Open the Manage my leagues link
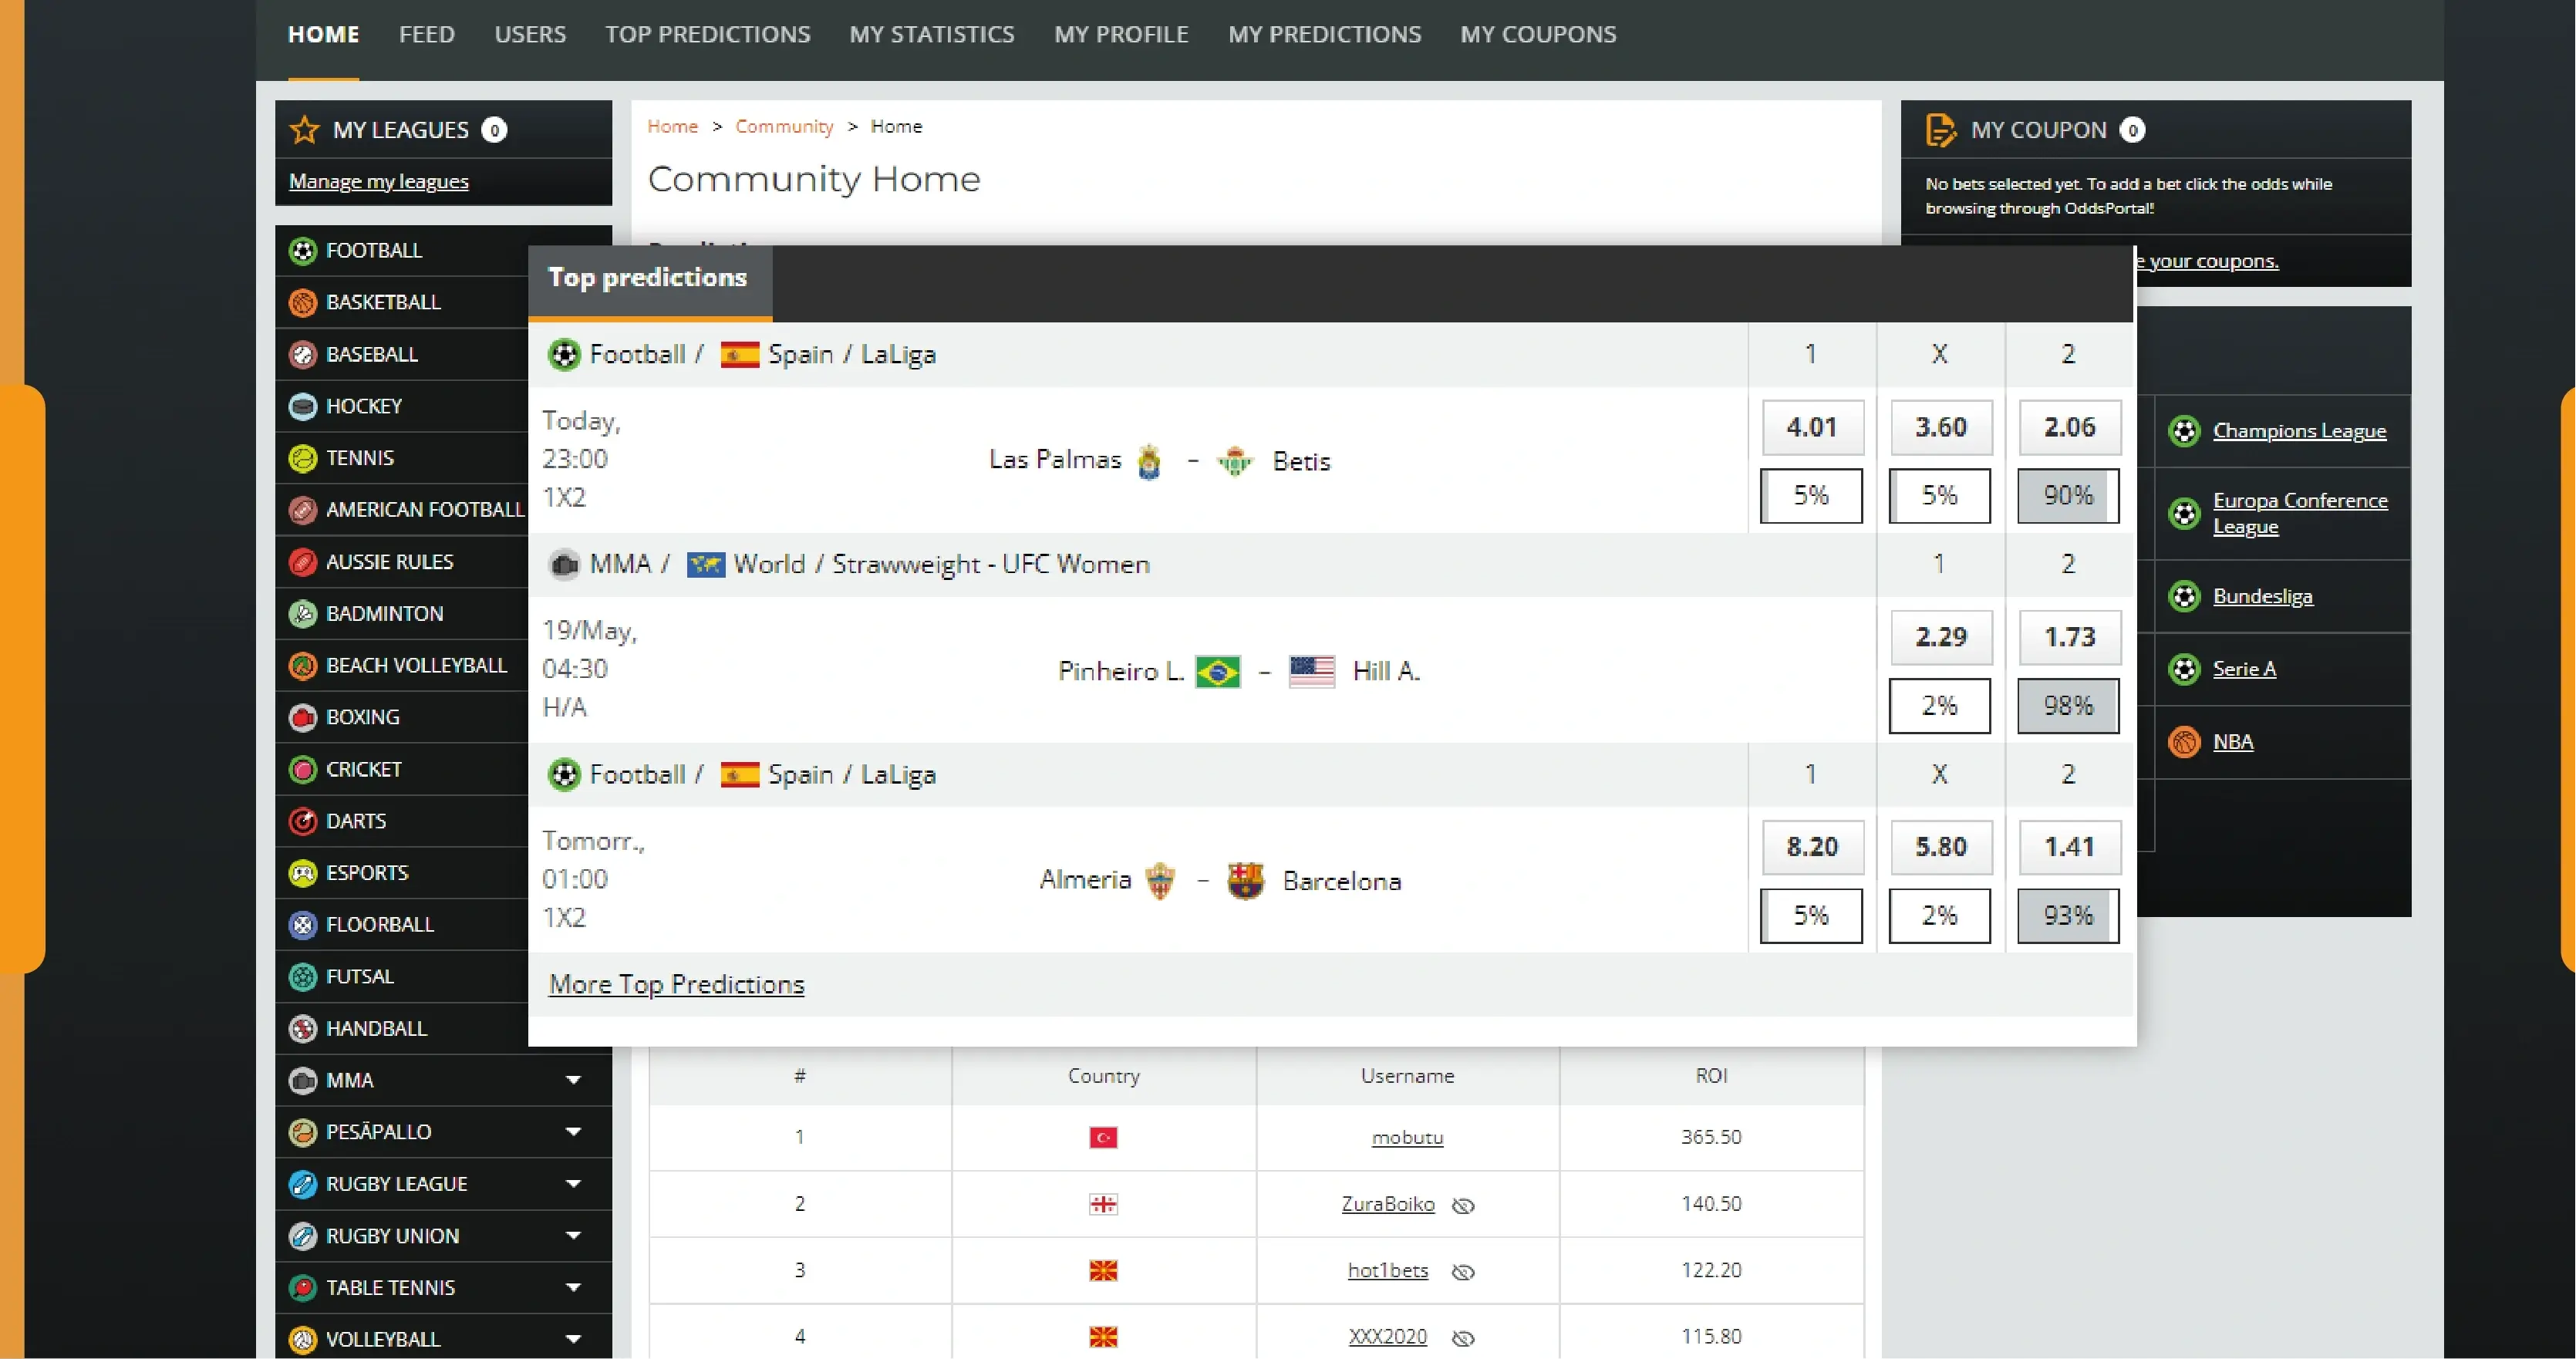 click(379, 181)
